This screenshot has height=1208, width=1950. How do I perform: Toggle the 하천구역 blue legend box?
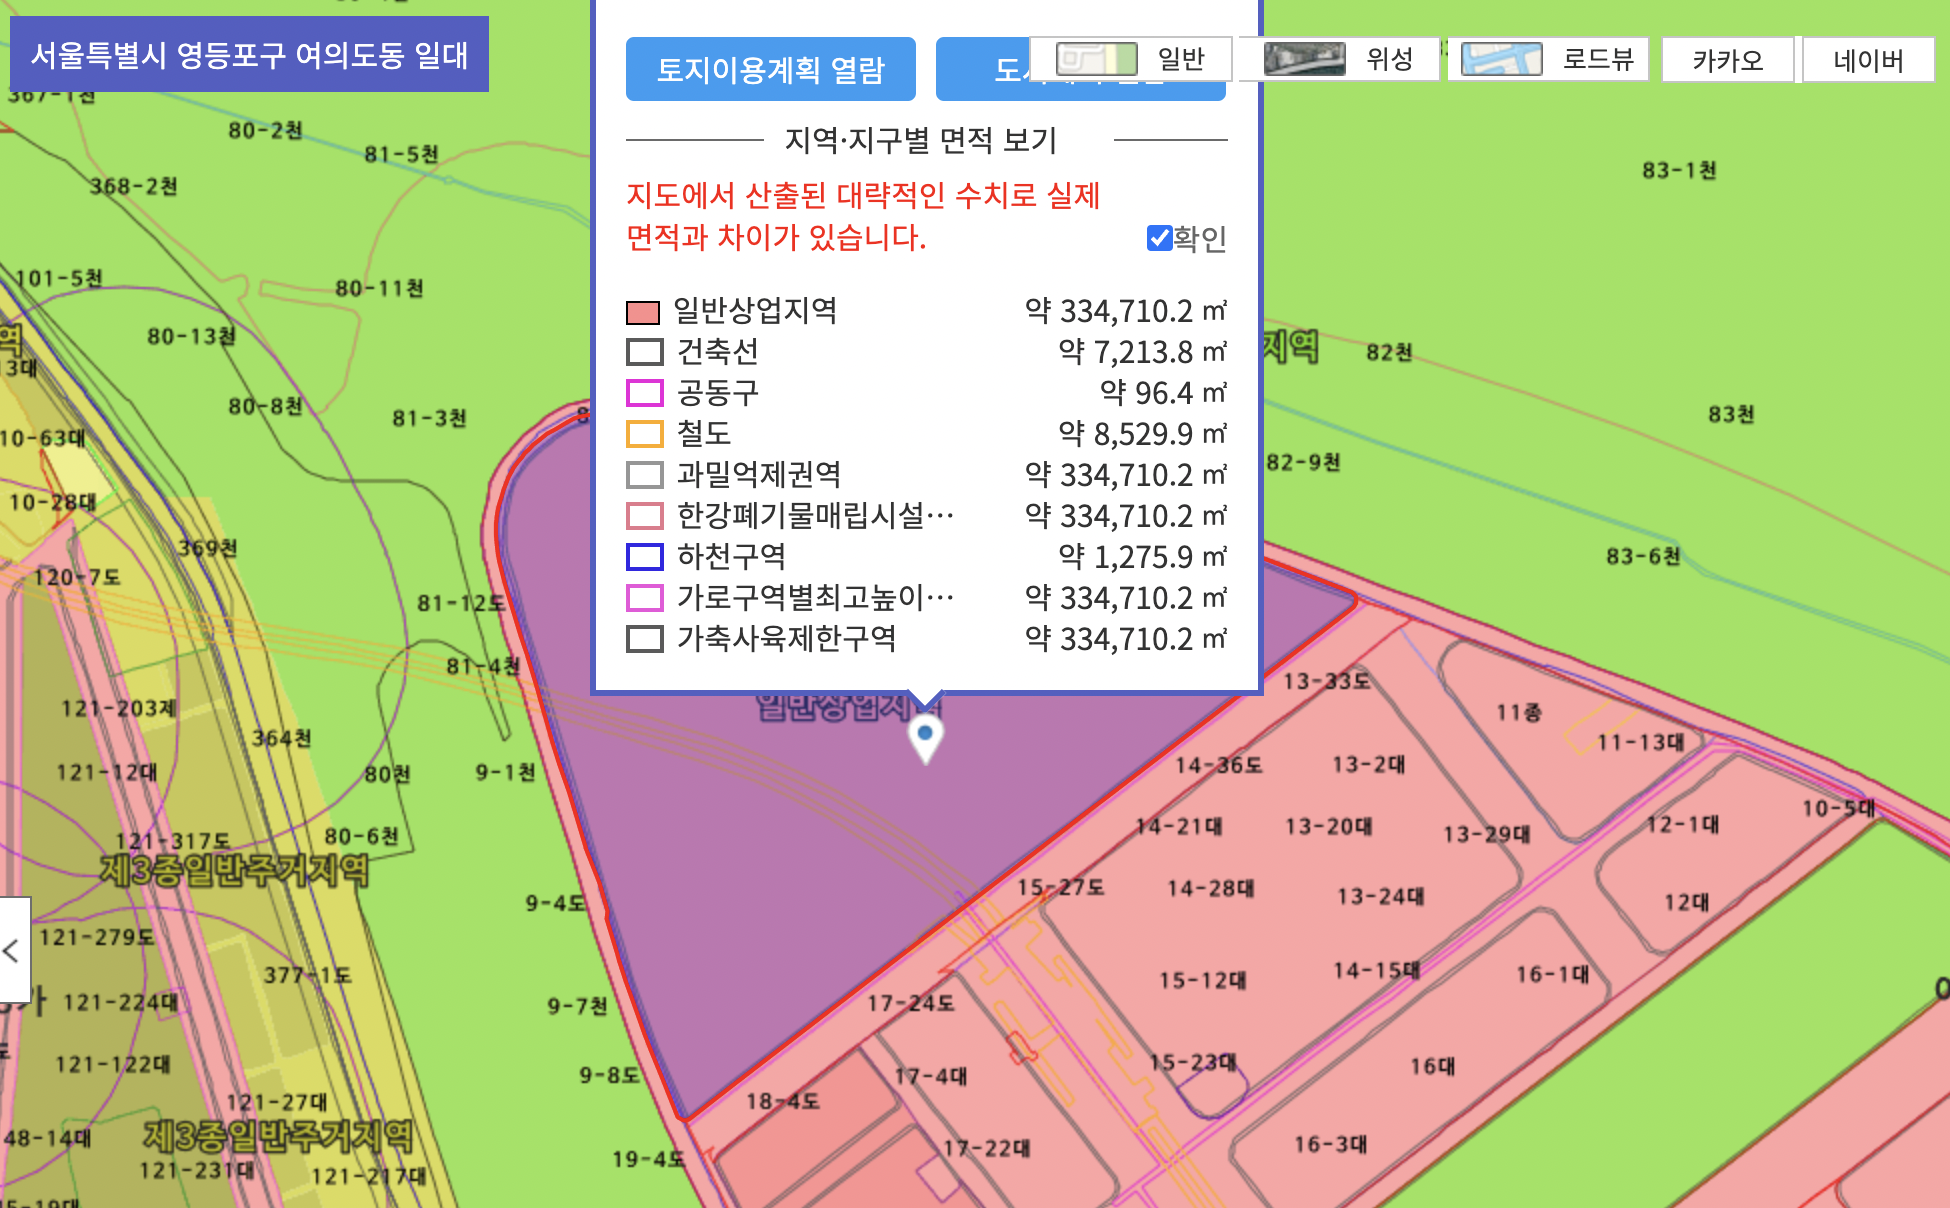(x=644, y=557)
